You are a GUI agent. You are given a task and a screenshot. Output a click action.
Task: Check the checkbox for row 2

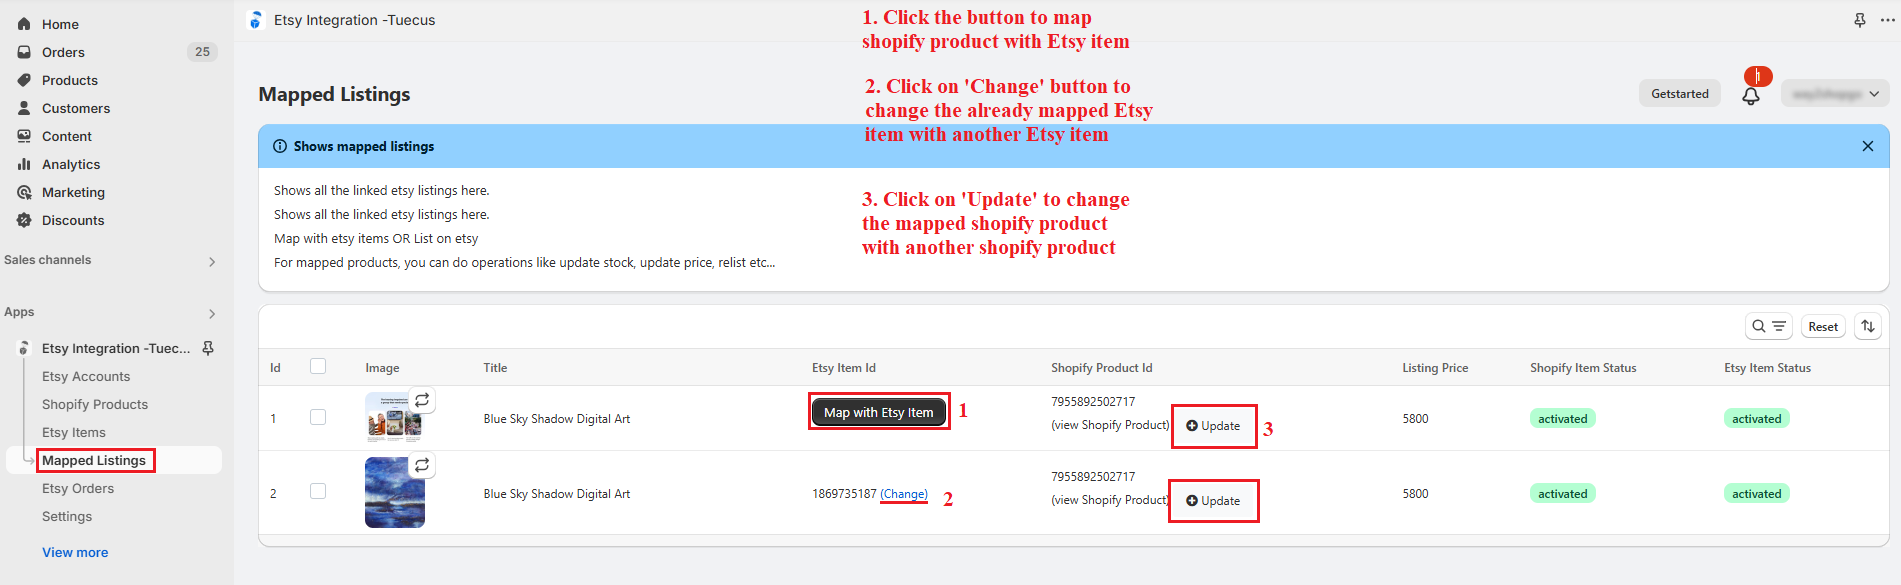pos(318,491)
